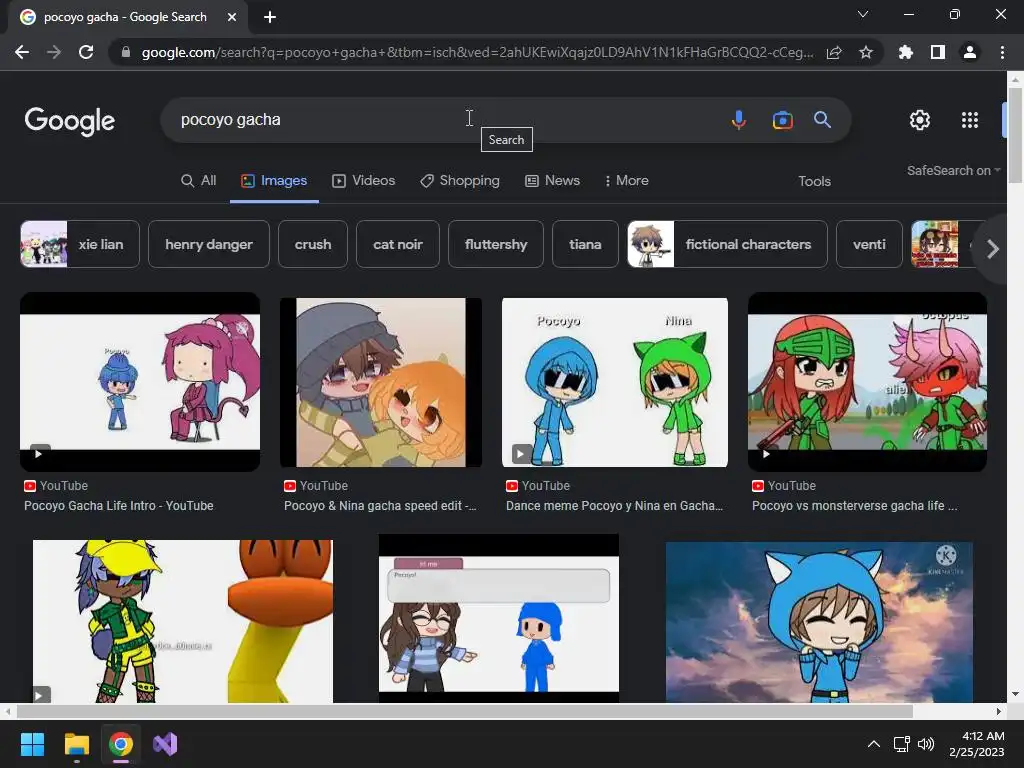Go back with the browser back arrow
The width and height of the screenshot is (1024, 768).
22,52
